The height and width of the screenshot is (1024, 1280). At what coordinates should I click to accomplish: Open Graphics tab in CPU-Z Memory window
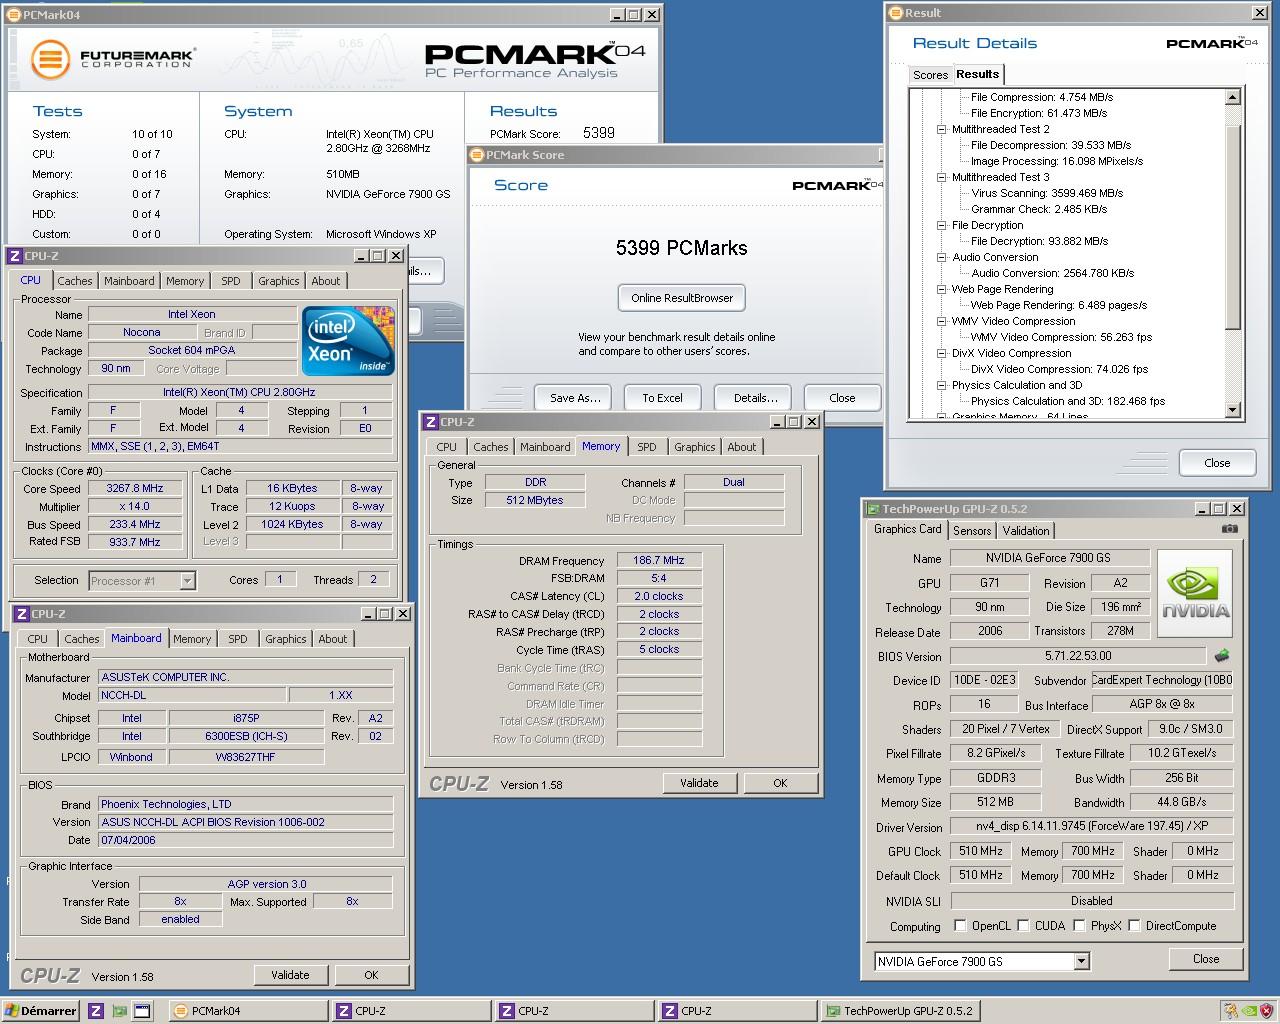click(x=695, y=447)
